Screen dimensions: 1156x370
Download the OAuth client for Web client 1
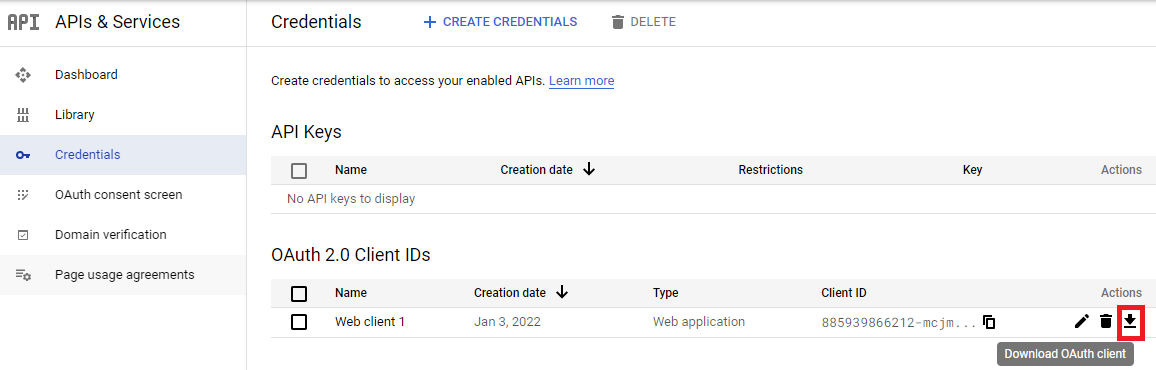point(1129,321)
